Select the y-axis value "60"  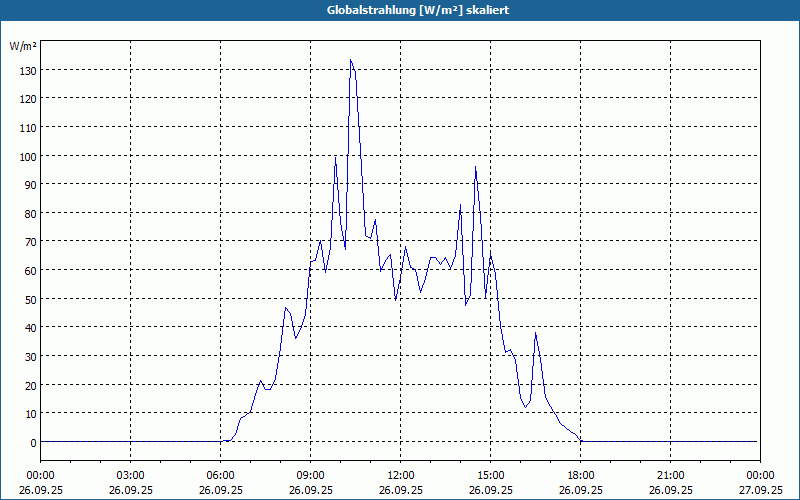(x=30, y=271)
